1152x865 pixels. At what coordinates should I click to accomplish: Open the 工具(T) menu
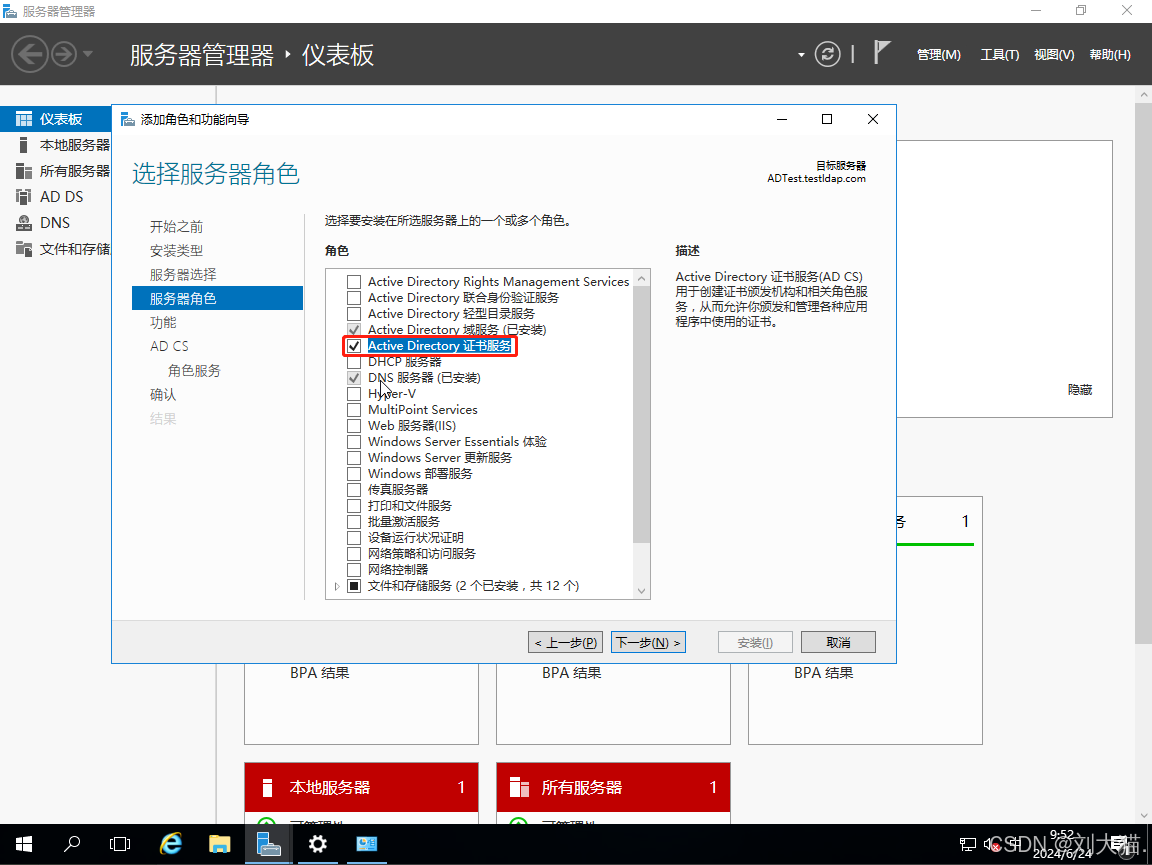tap(999, 54)
